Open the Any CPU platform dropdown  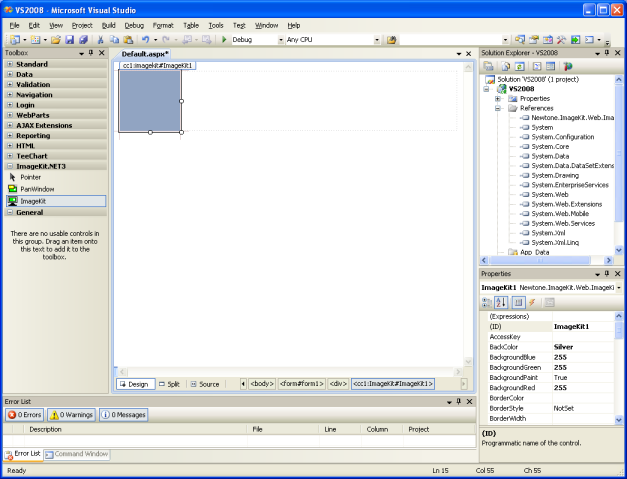click(x=377, y=40)
